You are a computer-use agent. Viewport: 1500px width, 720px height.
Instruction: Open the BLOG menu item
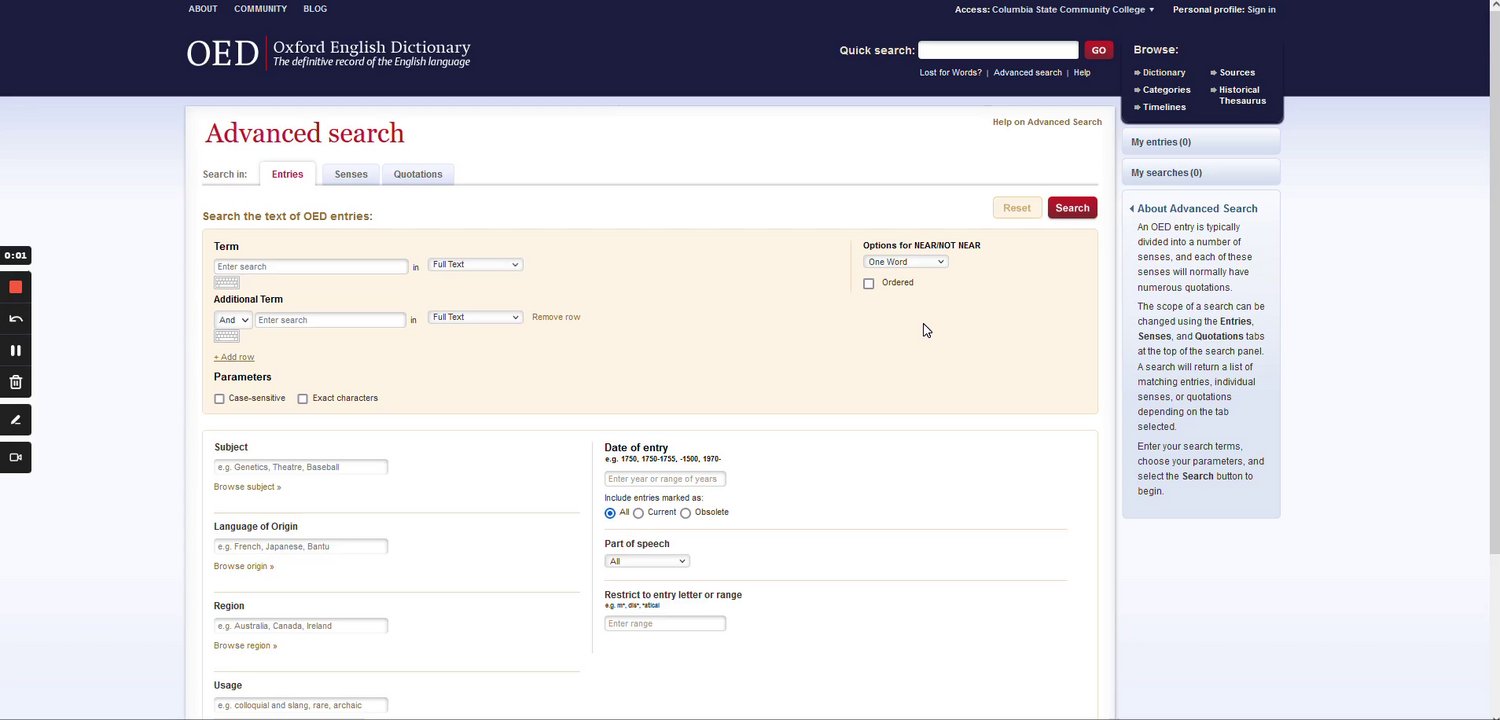point(315,9)
